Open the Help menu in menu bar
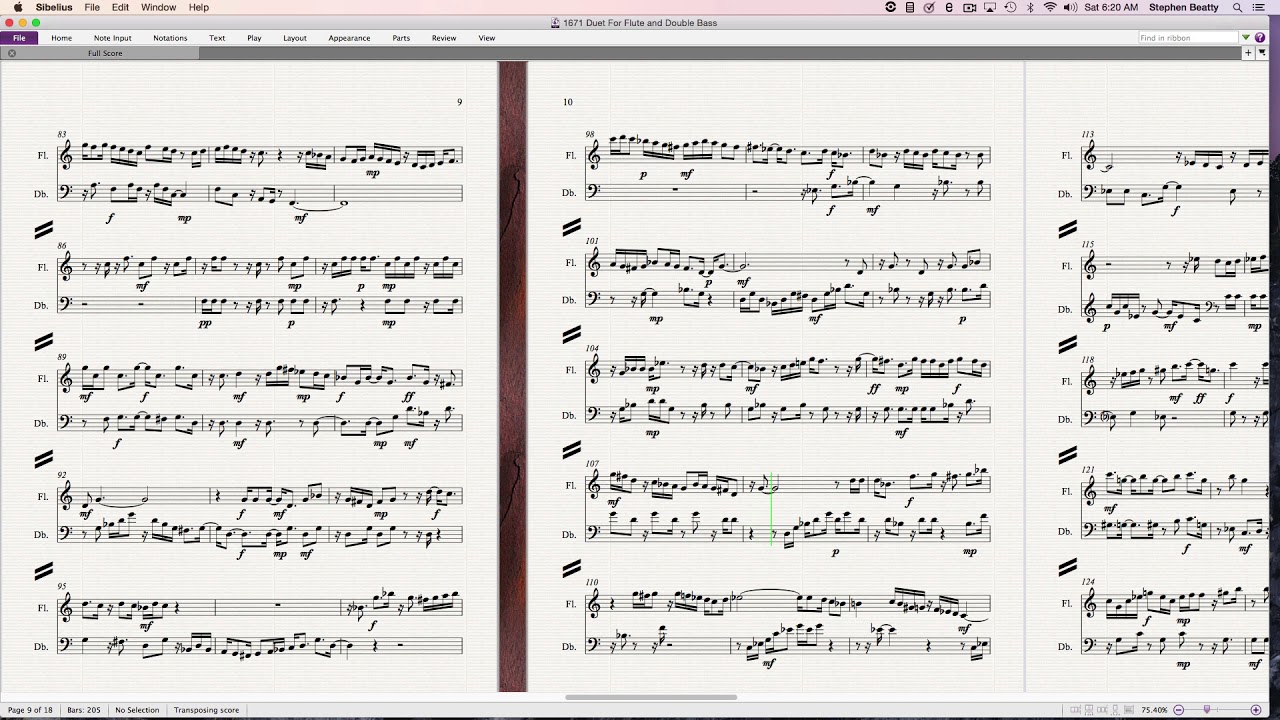This screenshot has width=1280, height=720. 199,7
